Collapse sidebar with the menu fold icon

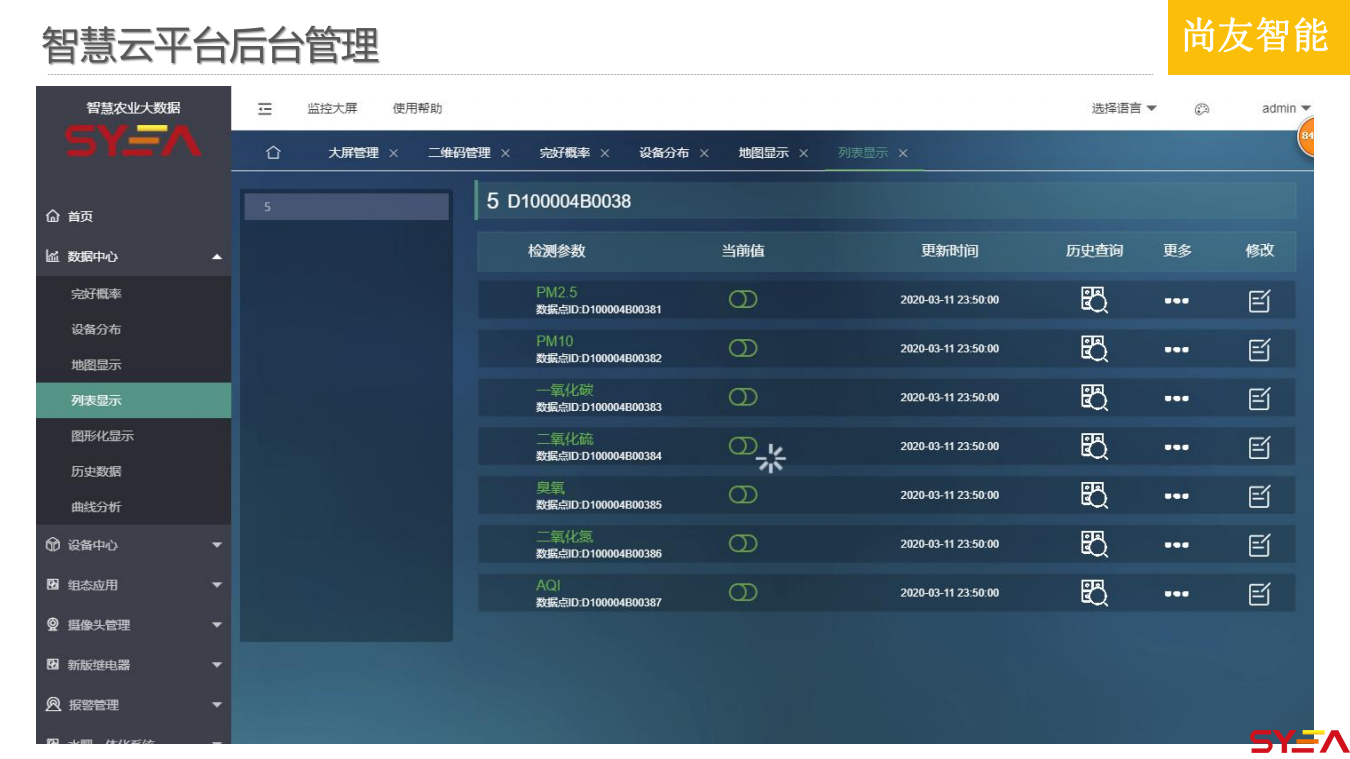[265, 108]
